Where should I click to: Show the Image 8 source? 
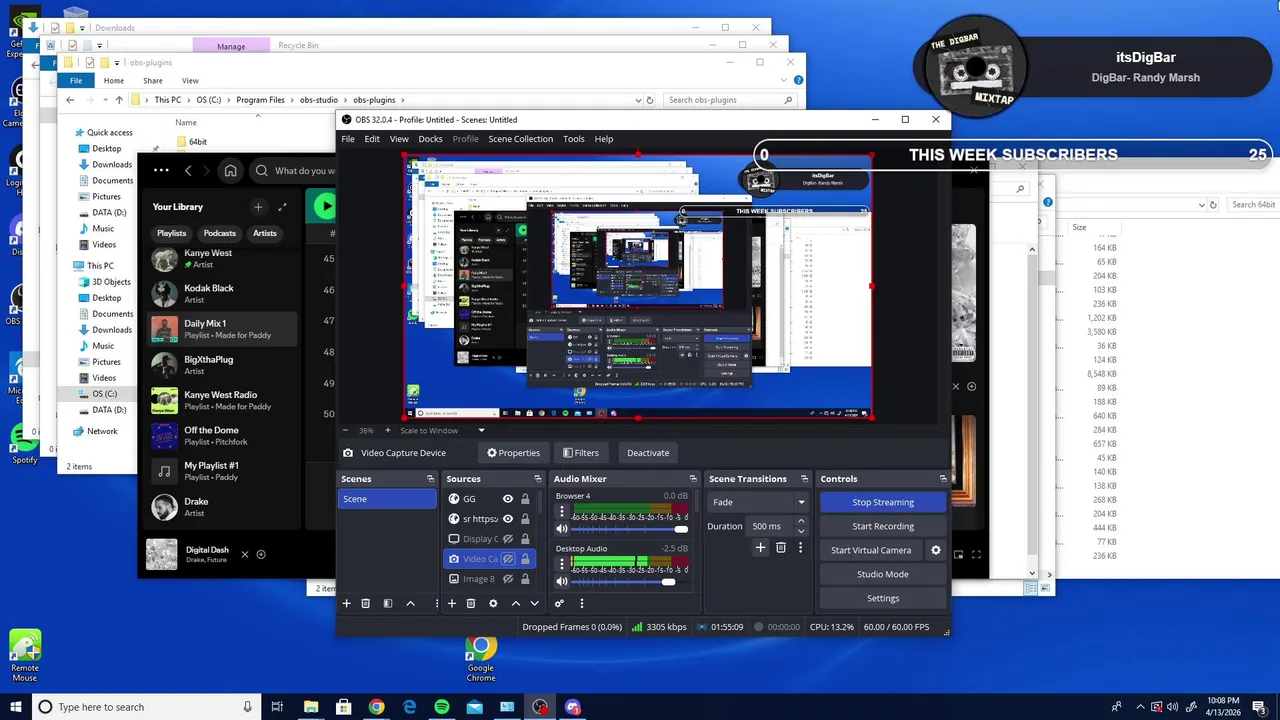[508, 579]
